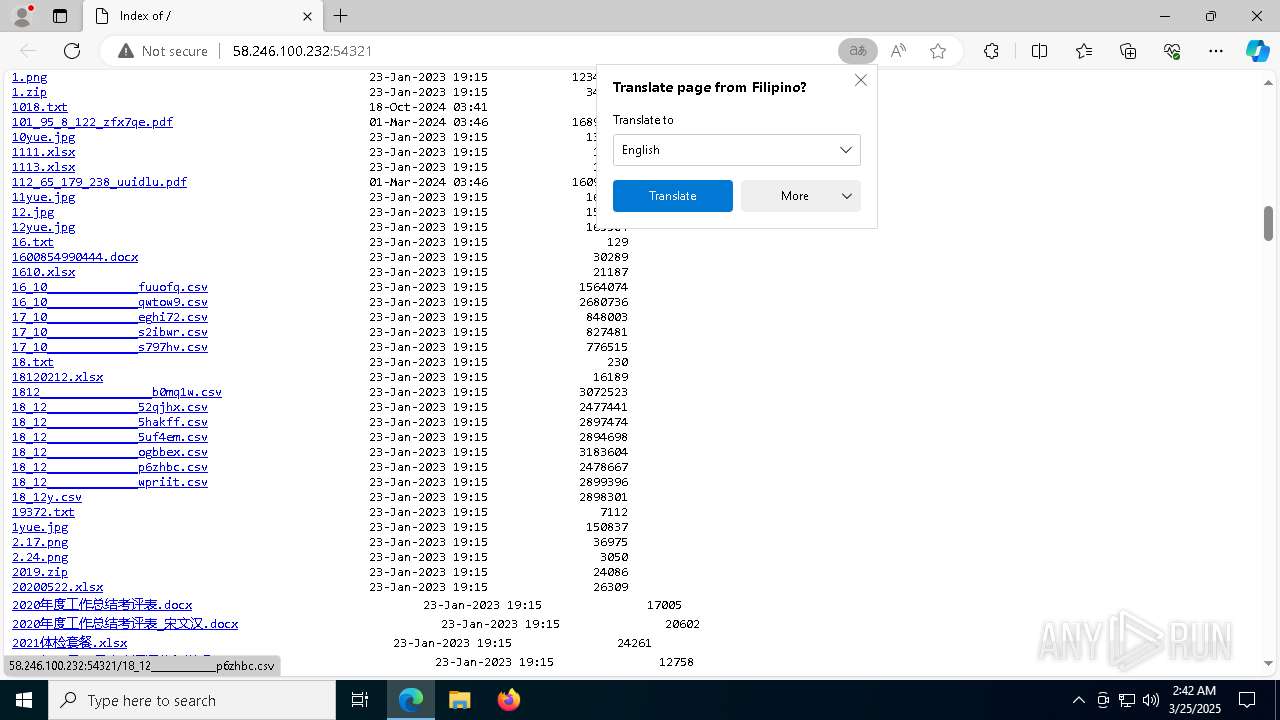View the Not secure site info
The height and width of the screenshot is (720, 1280).
[162, 51]
